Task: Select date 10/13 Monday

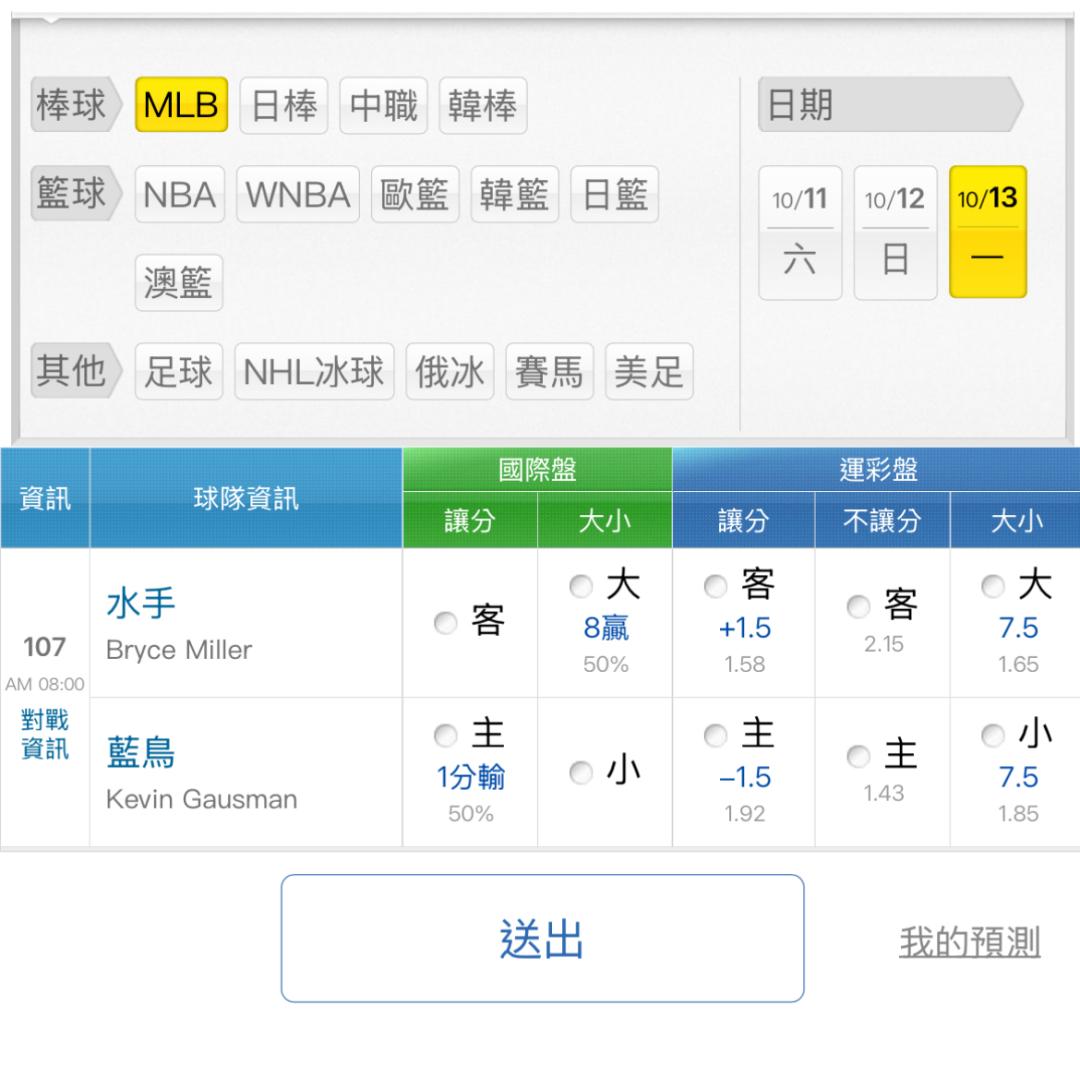Action: (x=988, y=232)
